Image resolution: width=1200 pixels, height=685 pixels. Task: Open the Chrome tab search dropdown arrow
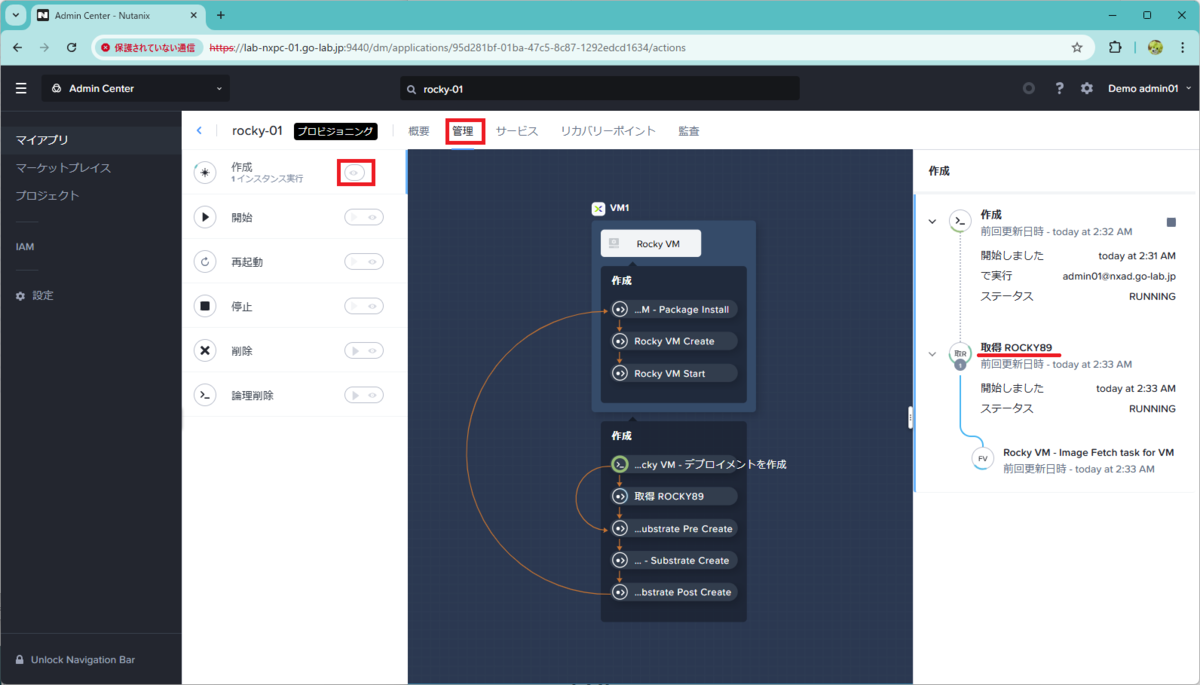tap(16, 15)
